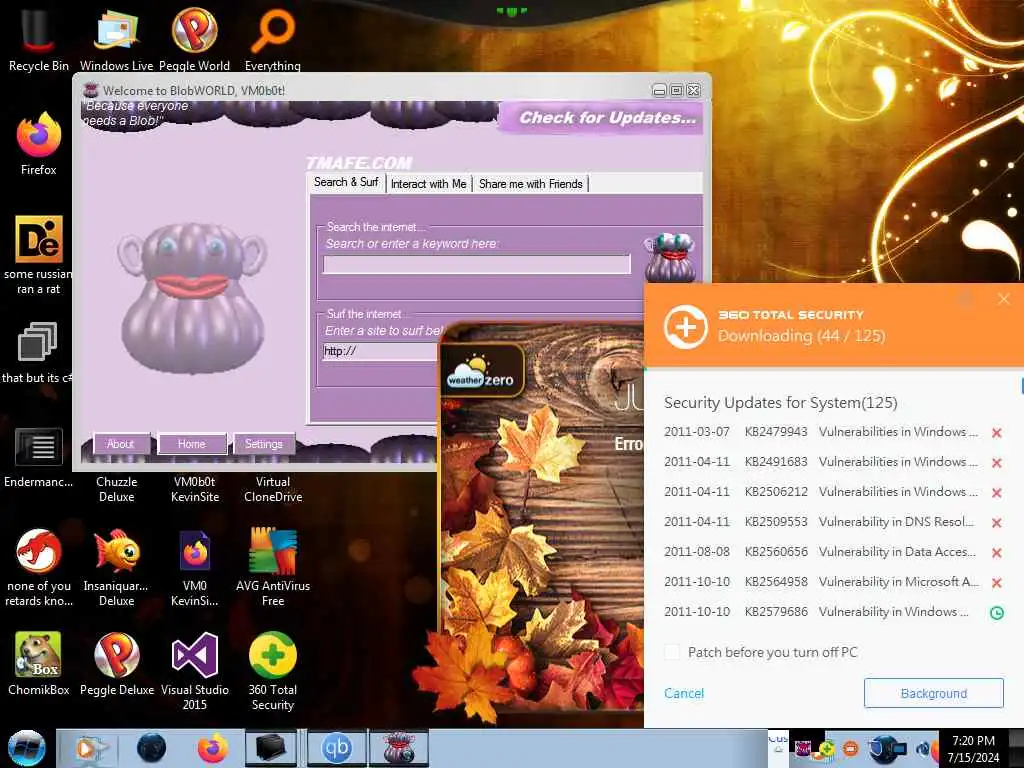This screenshot has width=1024, height=768.
Task: Click red X beside KB2479943 update
Action: click(997, 432)
